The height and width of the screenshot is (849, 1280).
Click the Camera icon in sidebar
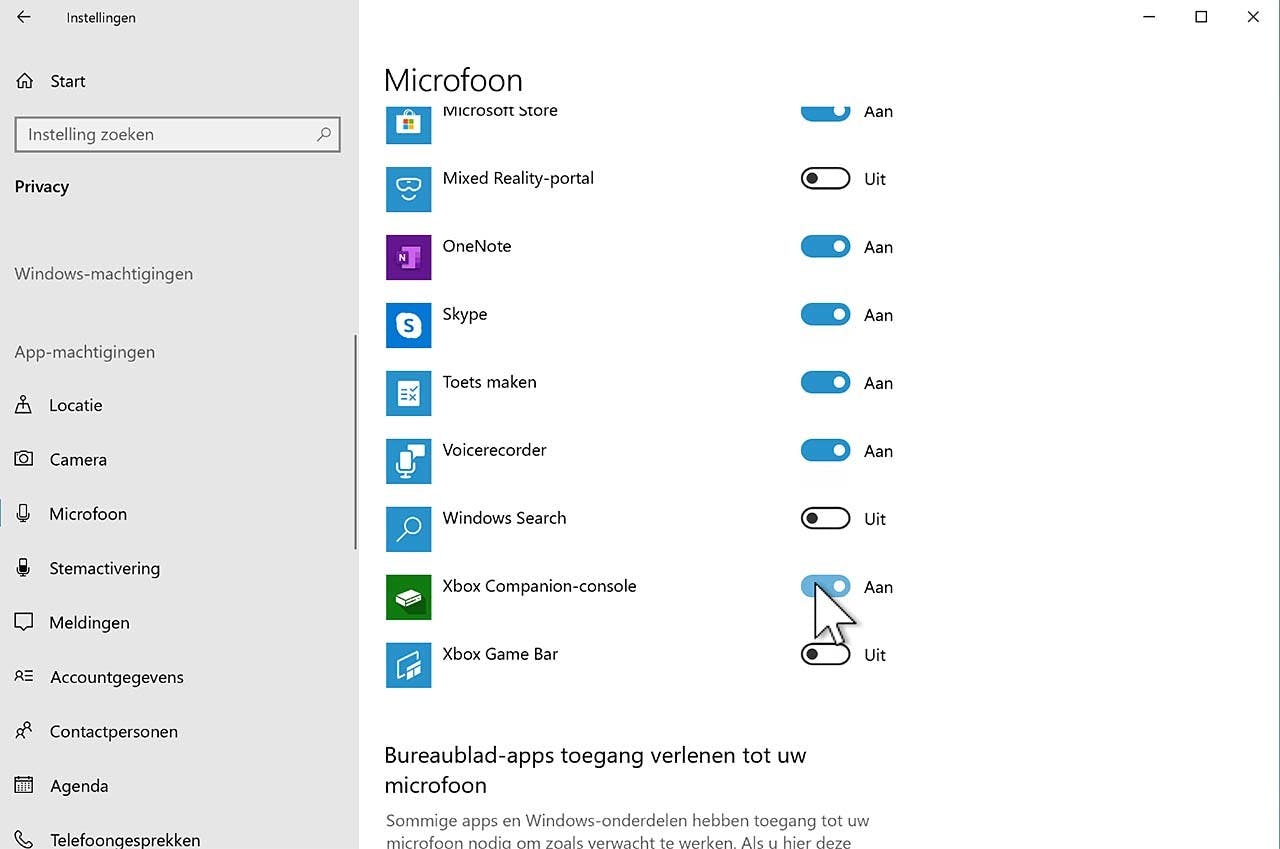[x=24, y=459]
